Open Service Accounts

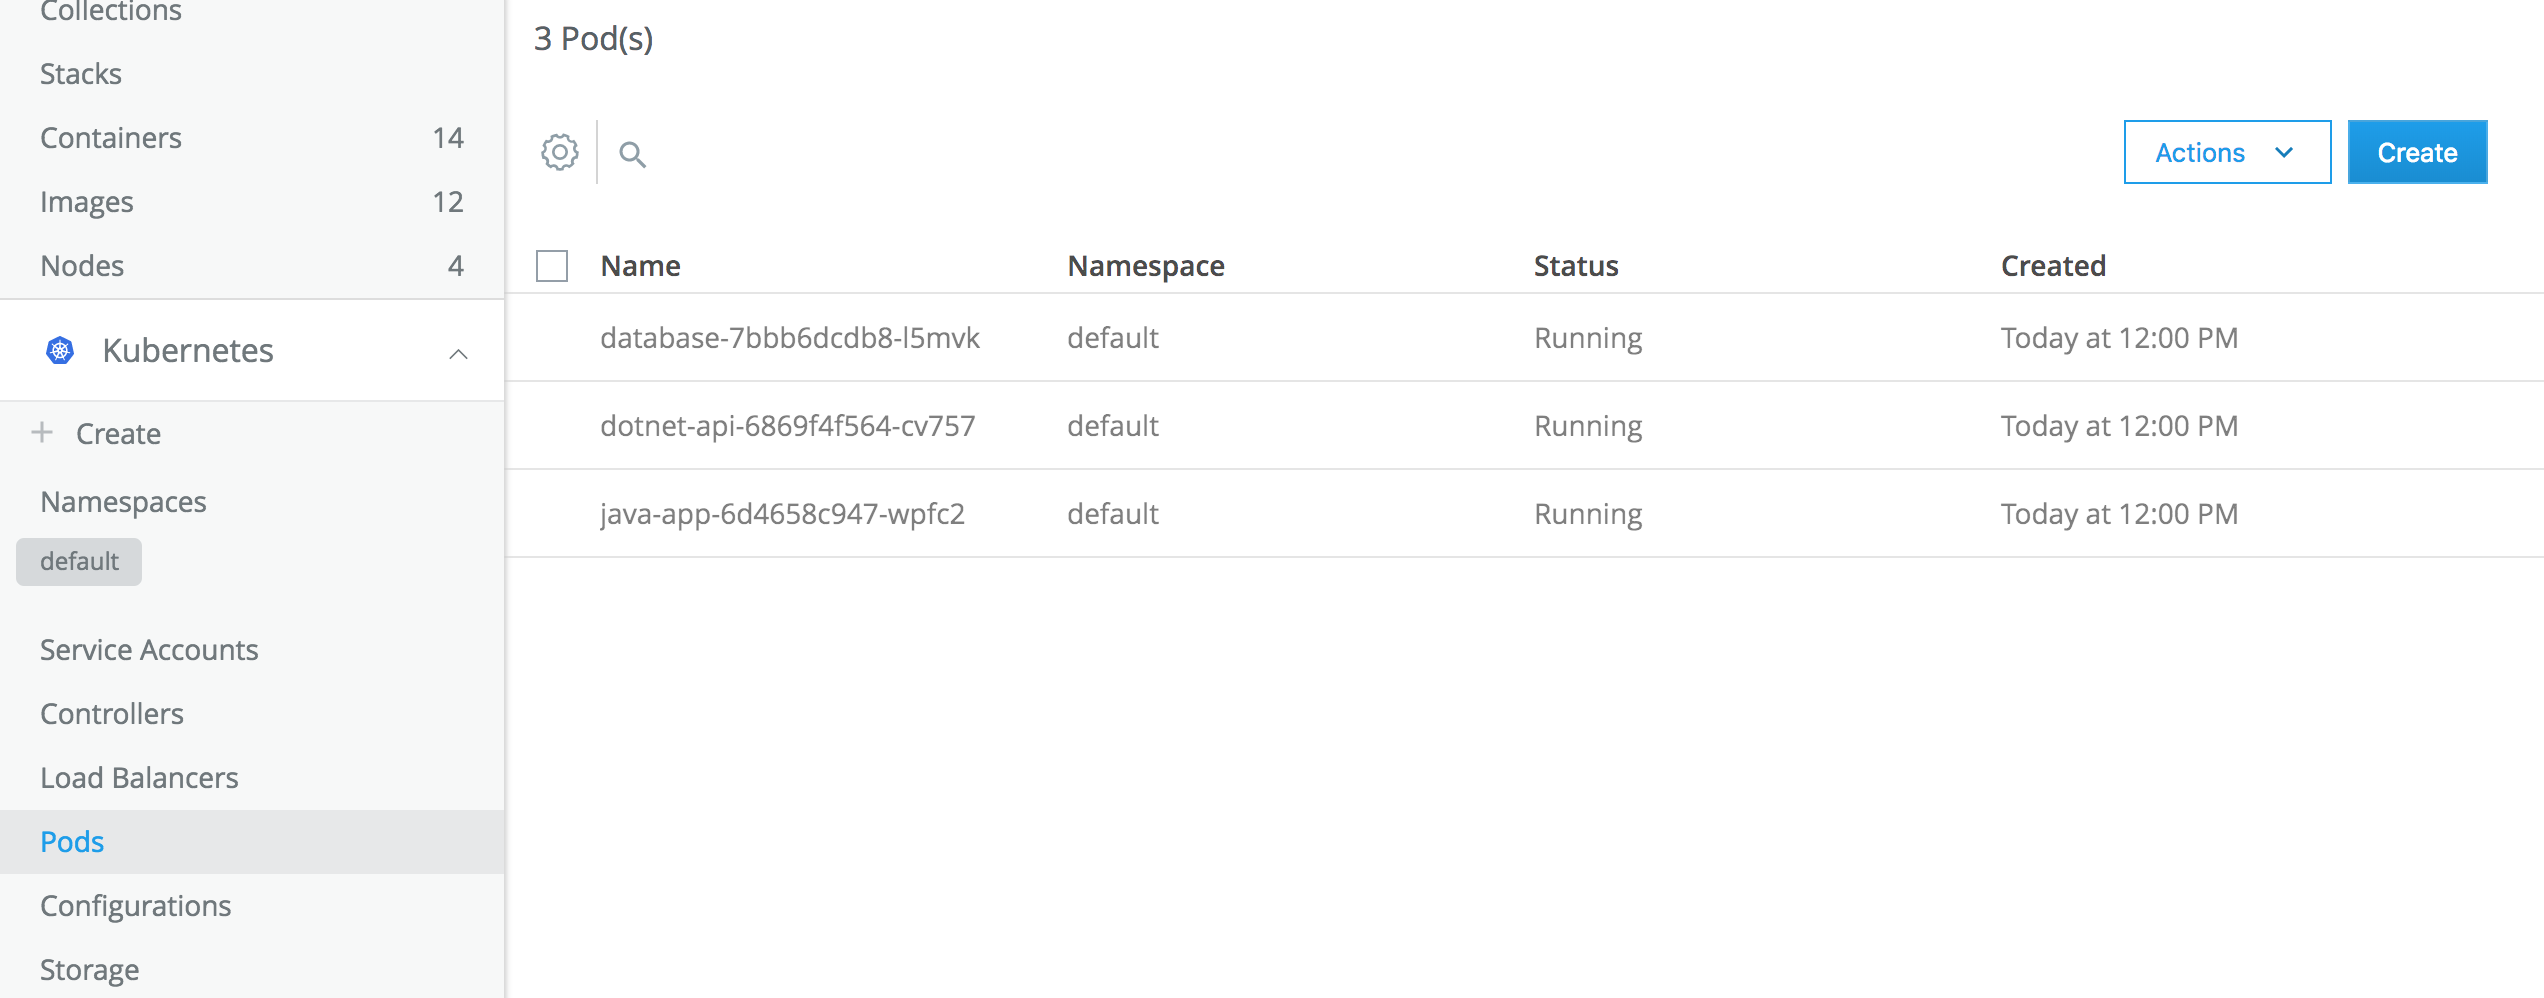(149, 650)
